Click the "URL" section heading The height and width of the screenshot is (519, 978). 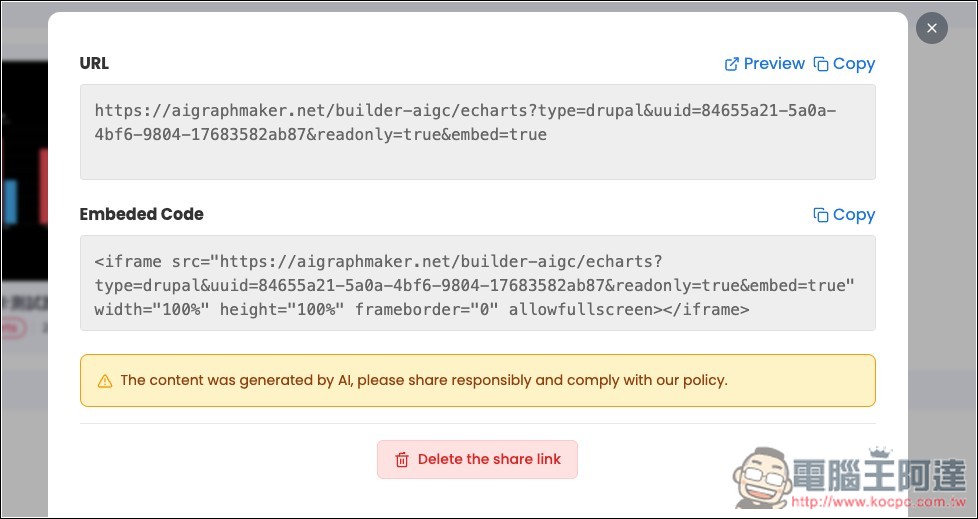pos(94,64)
